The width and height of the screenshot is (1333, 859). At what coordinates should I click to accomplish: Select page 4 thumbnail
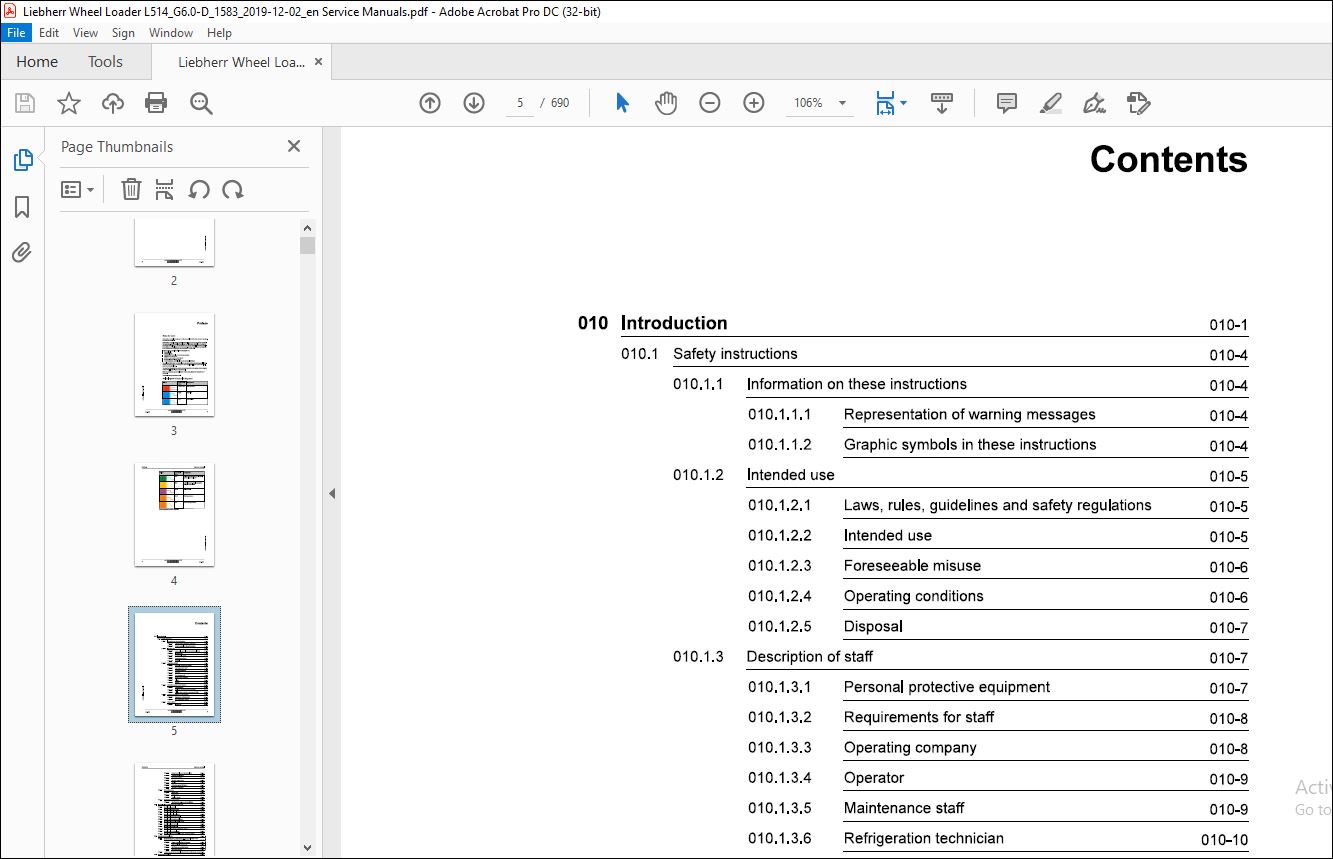(174, 515)
